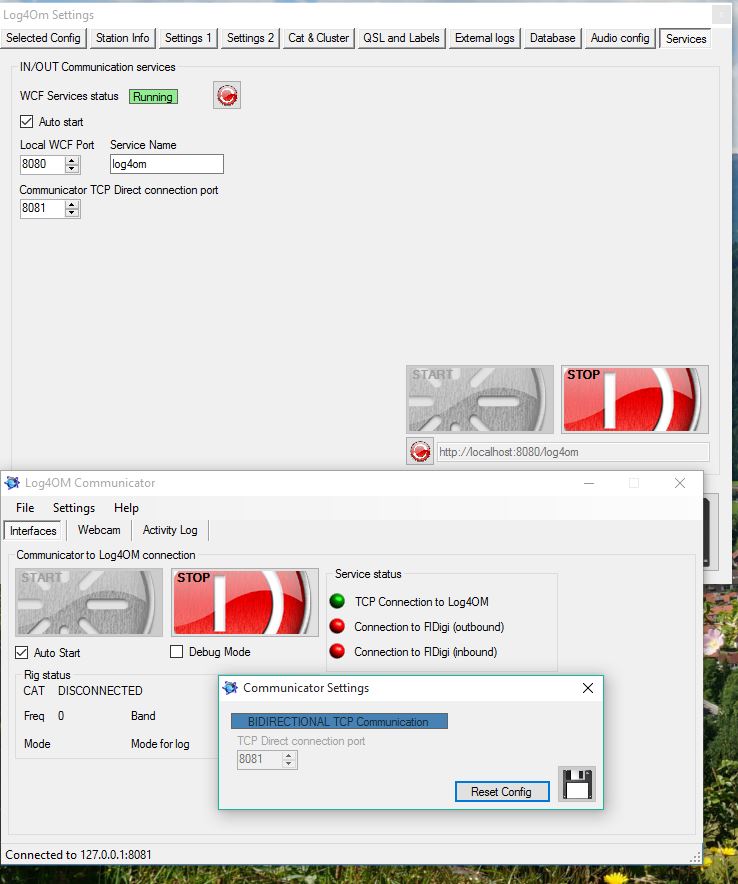This screenshot has height=884, width=738.
Task: Switch to Settings 1 tab
Action: (188, 38)
